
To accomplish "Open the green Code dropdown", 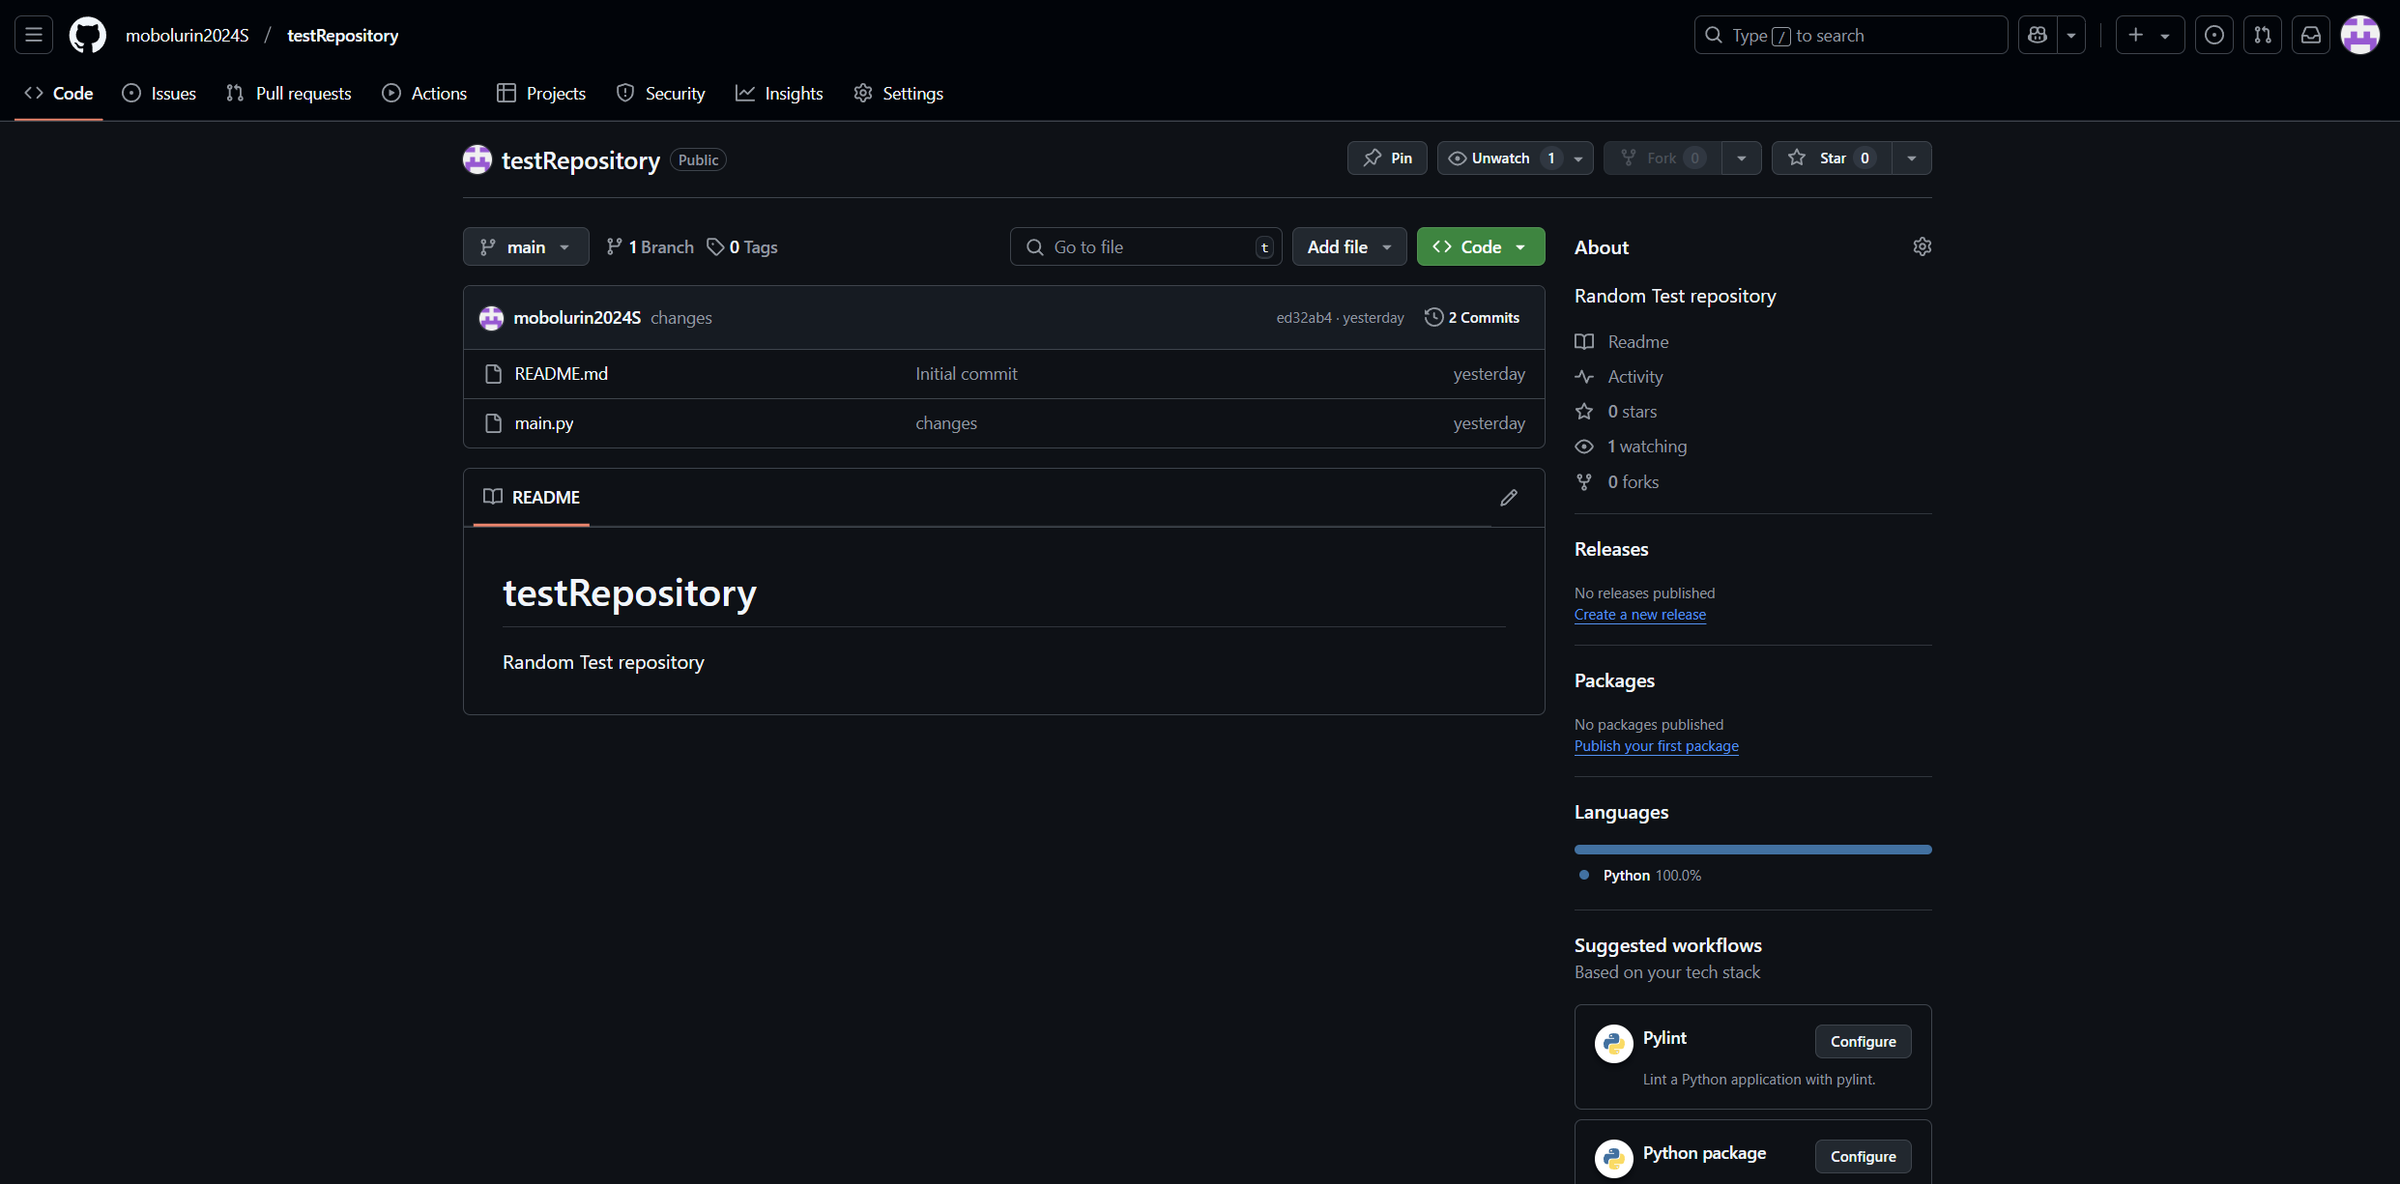I will click(1480, 246).
